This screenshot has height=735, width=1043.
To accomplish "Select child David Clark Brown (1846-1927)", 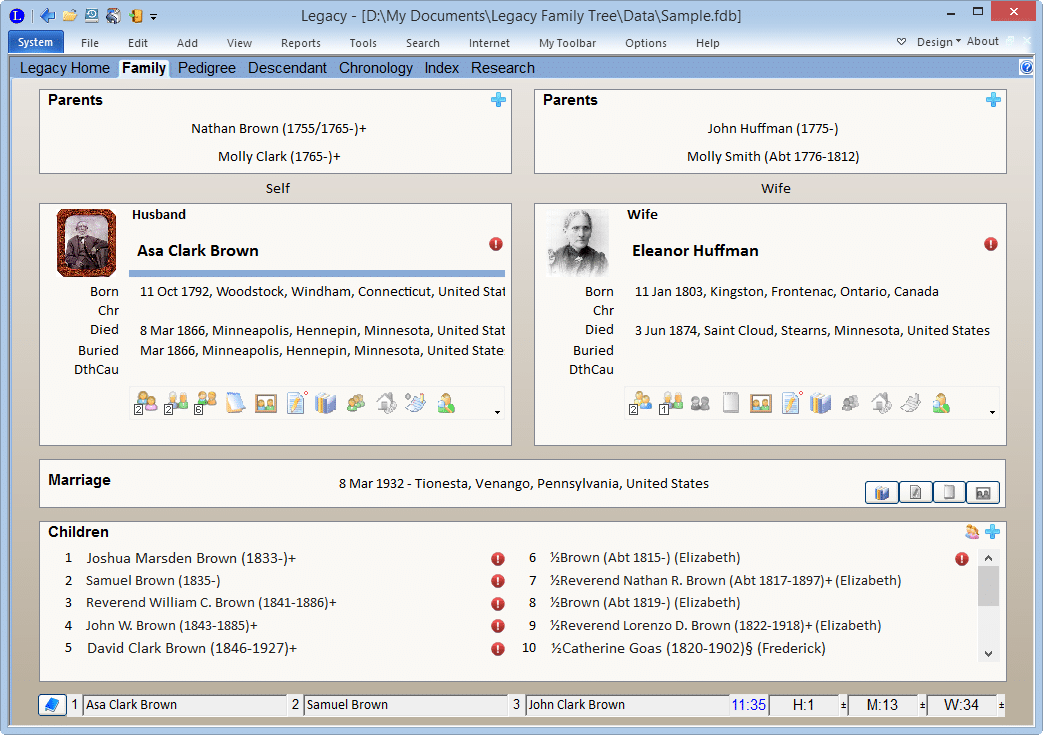I will (192, 648).
